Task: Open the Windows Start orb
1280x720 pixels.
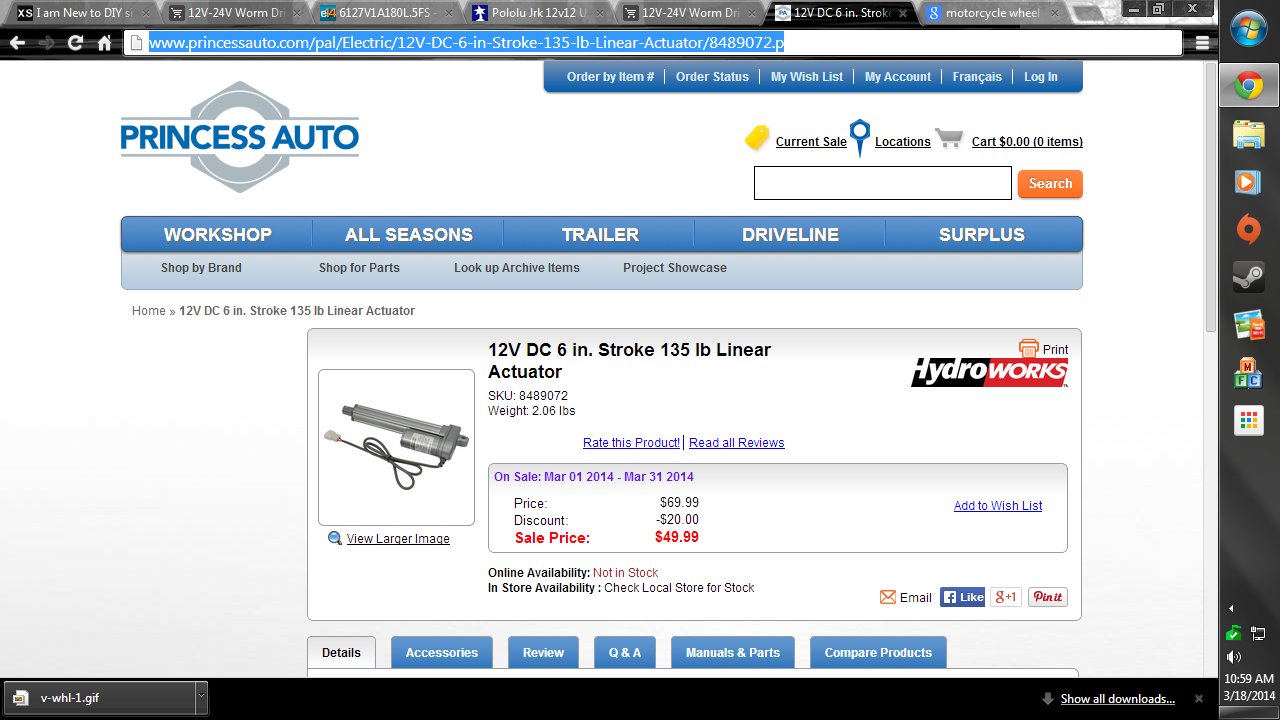Action: click(1249, 30)
